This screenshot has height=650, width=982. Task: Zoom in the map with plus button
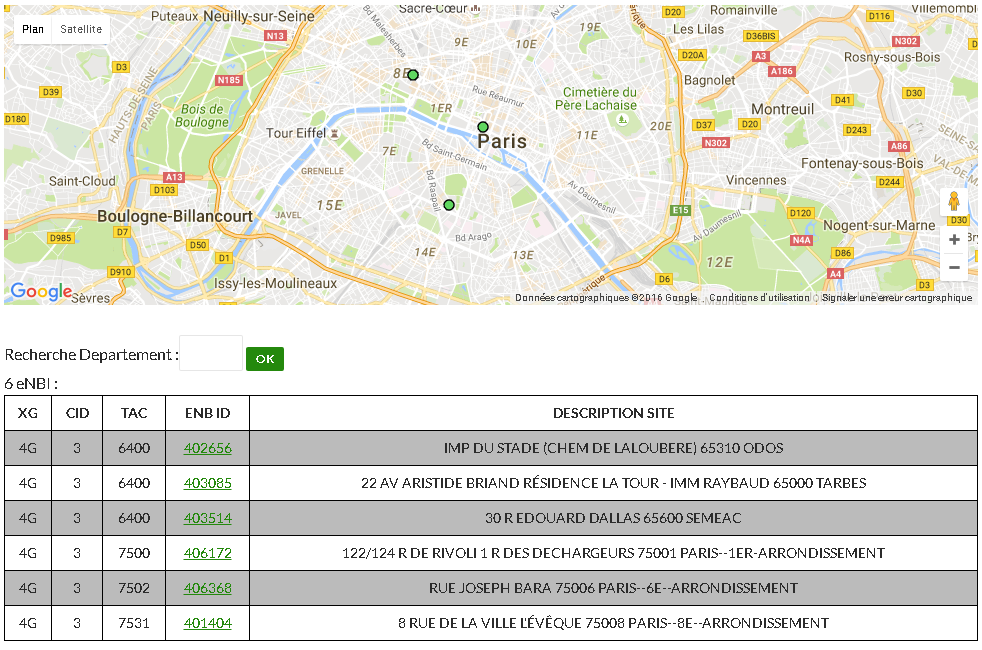click(x=954, y=240)
